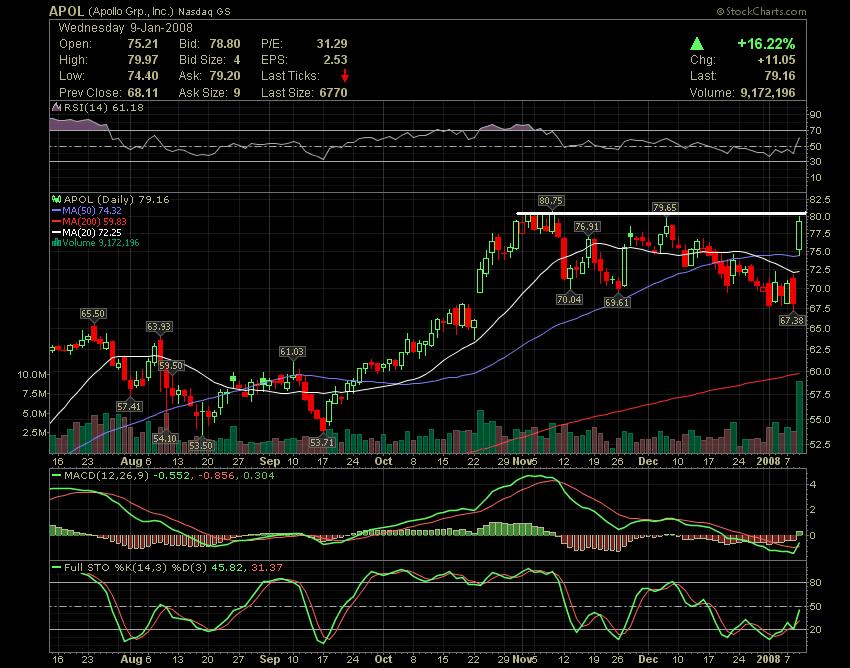Screen dimensions: 850x668
Task: Click the company name (Apollo Grp., Inc.)
Action: 131,11
